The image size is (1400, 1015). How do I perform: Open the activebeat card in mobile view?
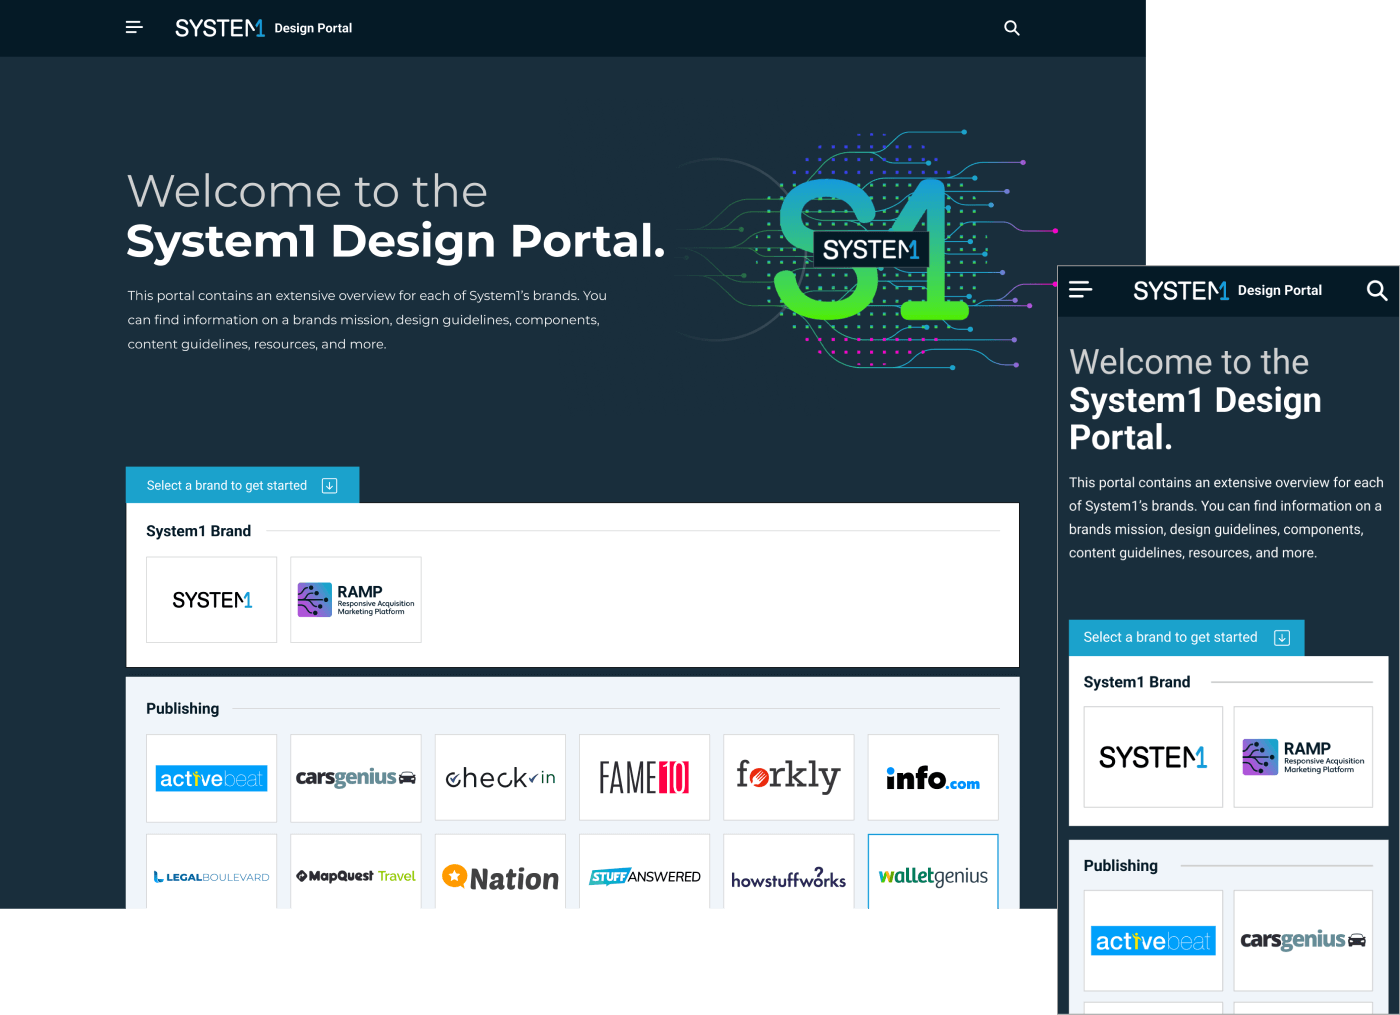tap(1153, 941)
